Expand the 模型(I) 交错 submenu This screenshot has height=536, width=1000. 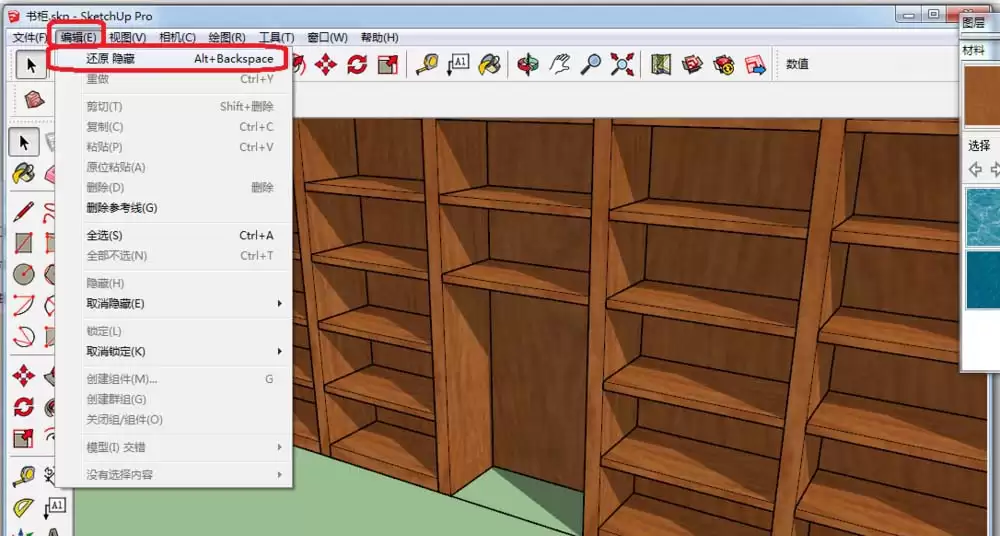[173, 447]
